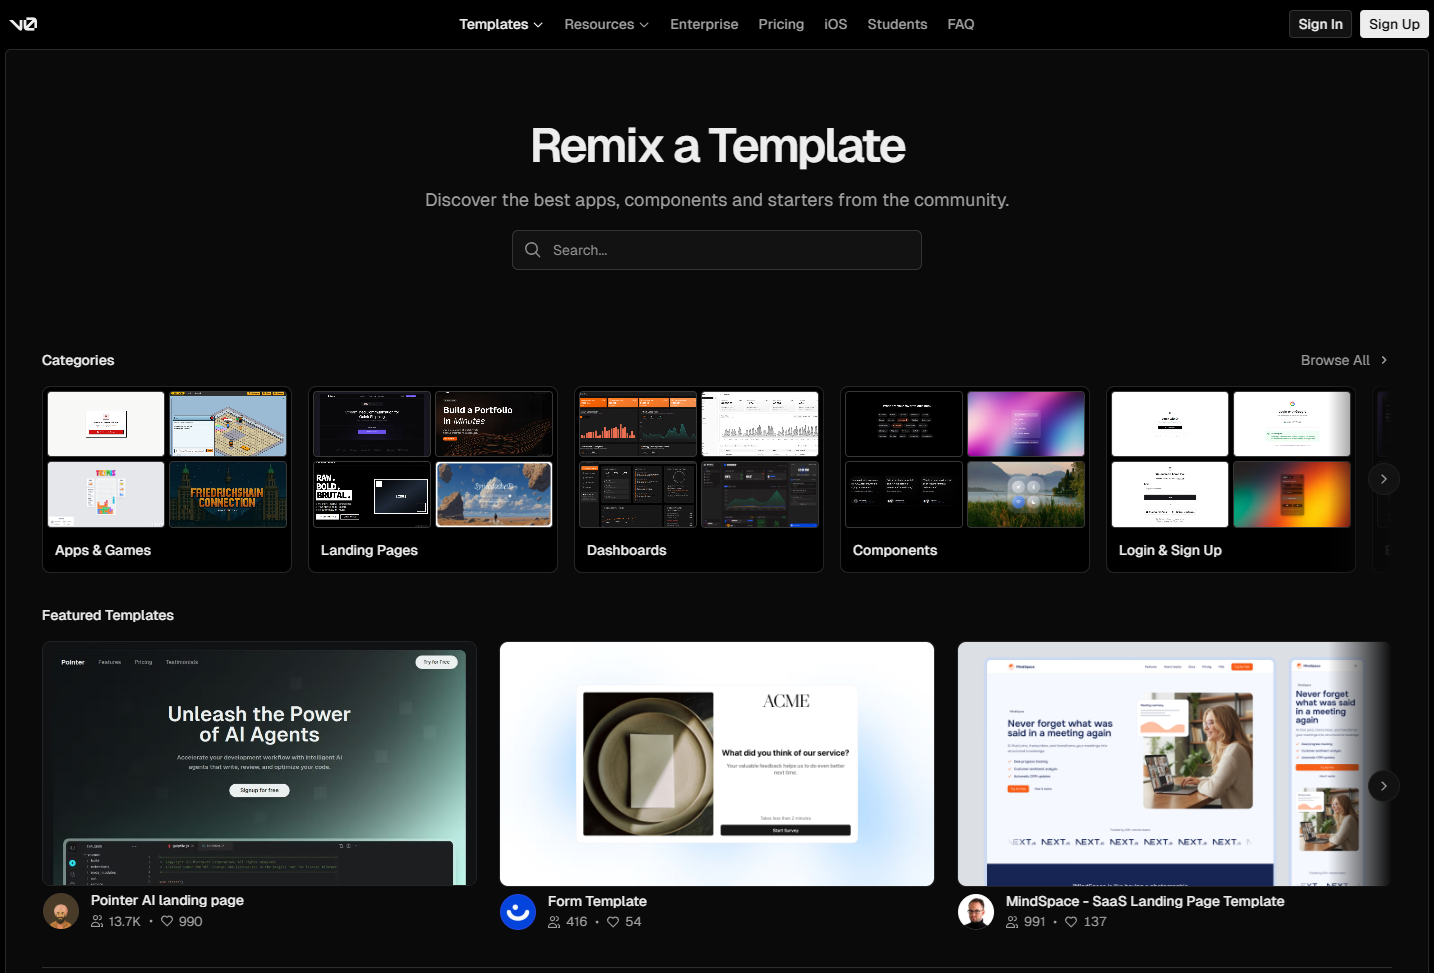Screen dimensions: 1434x973
Task: Focus the template search field
Action: [x=730, y=250]
